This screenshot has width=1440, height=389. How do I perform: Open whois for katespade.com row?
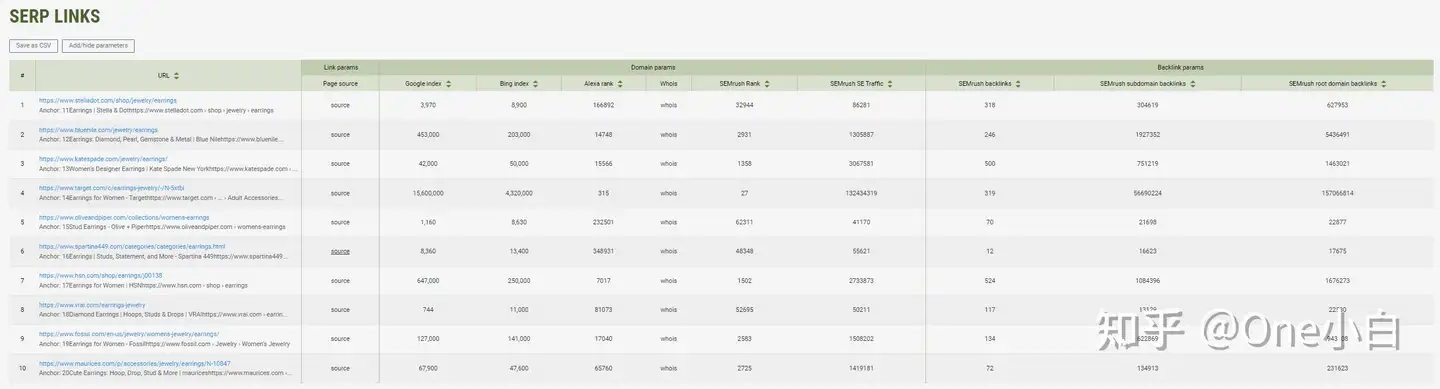[x=668, y=163]
